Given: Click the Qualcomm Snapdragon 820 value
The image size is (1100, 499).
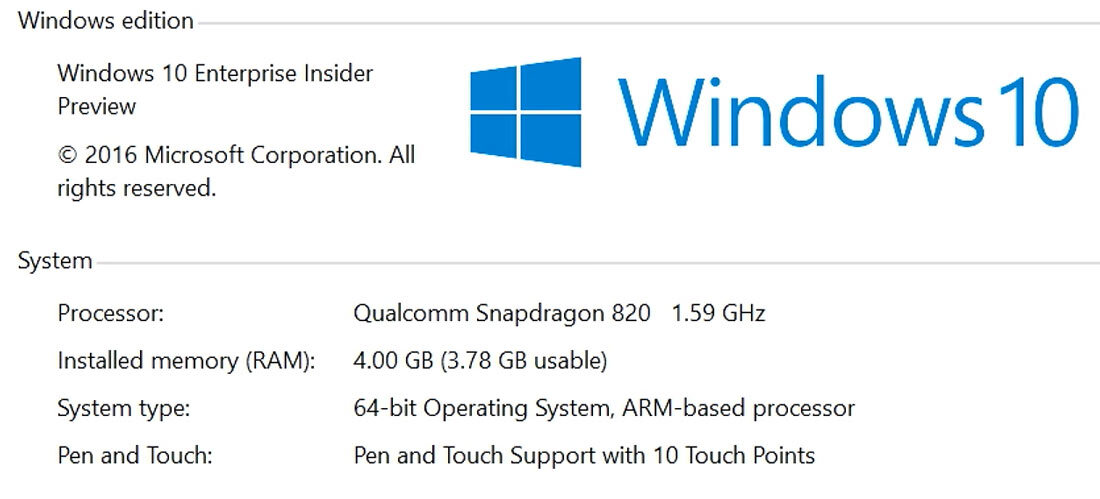Looking at the screenshot, I should (493, 313).
